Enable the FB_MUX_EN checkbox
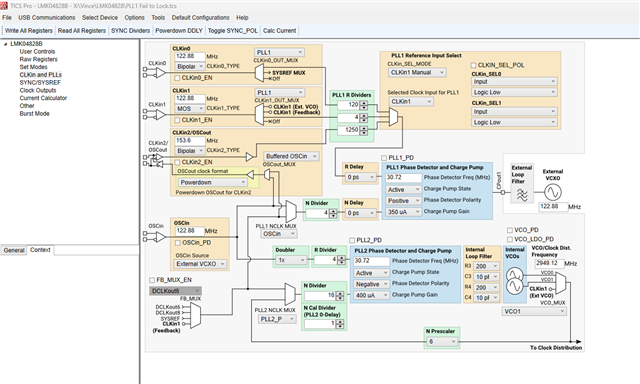This screenshot has height=384, width=640. click(152, 280)
